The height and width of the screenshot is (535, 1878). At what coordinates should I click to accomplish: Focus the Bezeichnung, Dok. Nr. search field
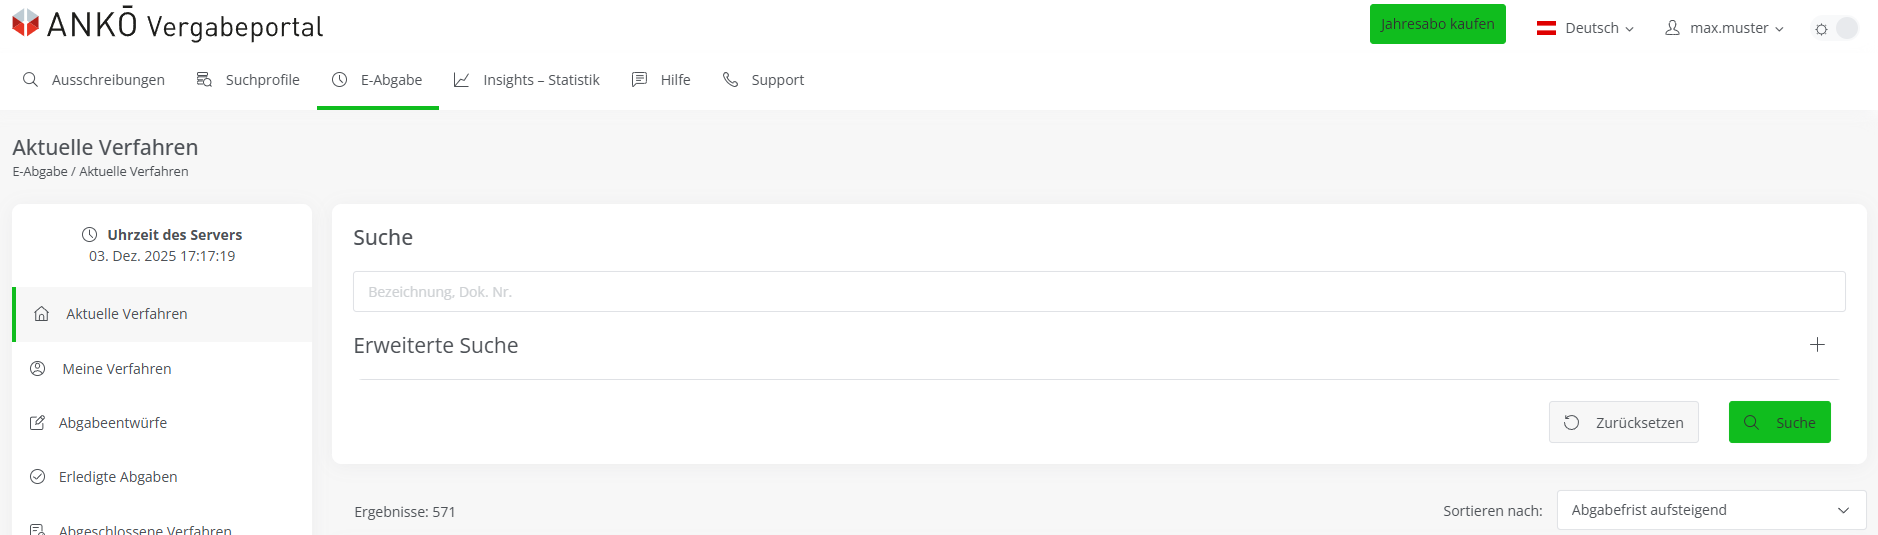click(x=1098, y=292)
